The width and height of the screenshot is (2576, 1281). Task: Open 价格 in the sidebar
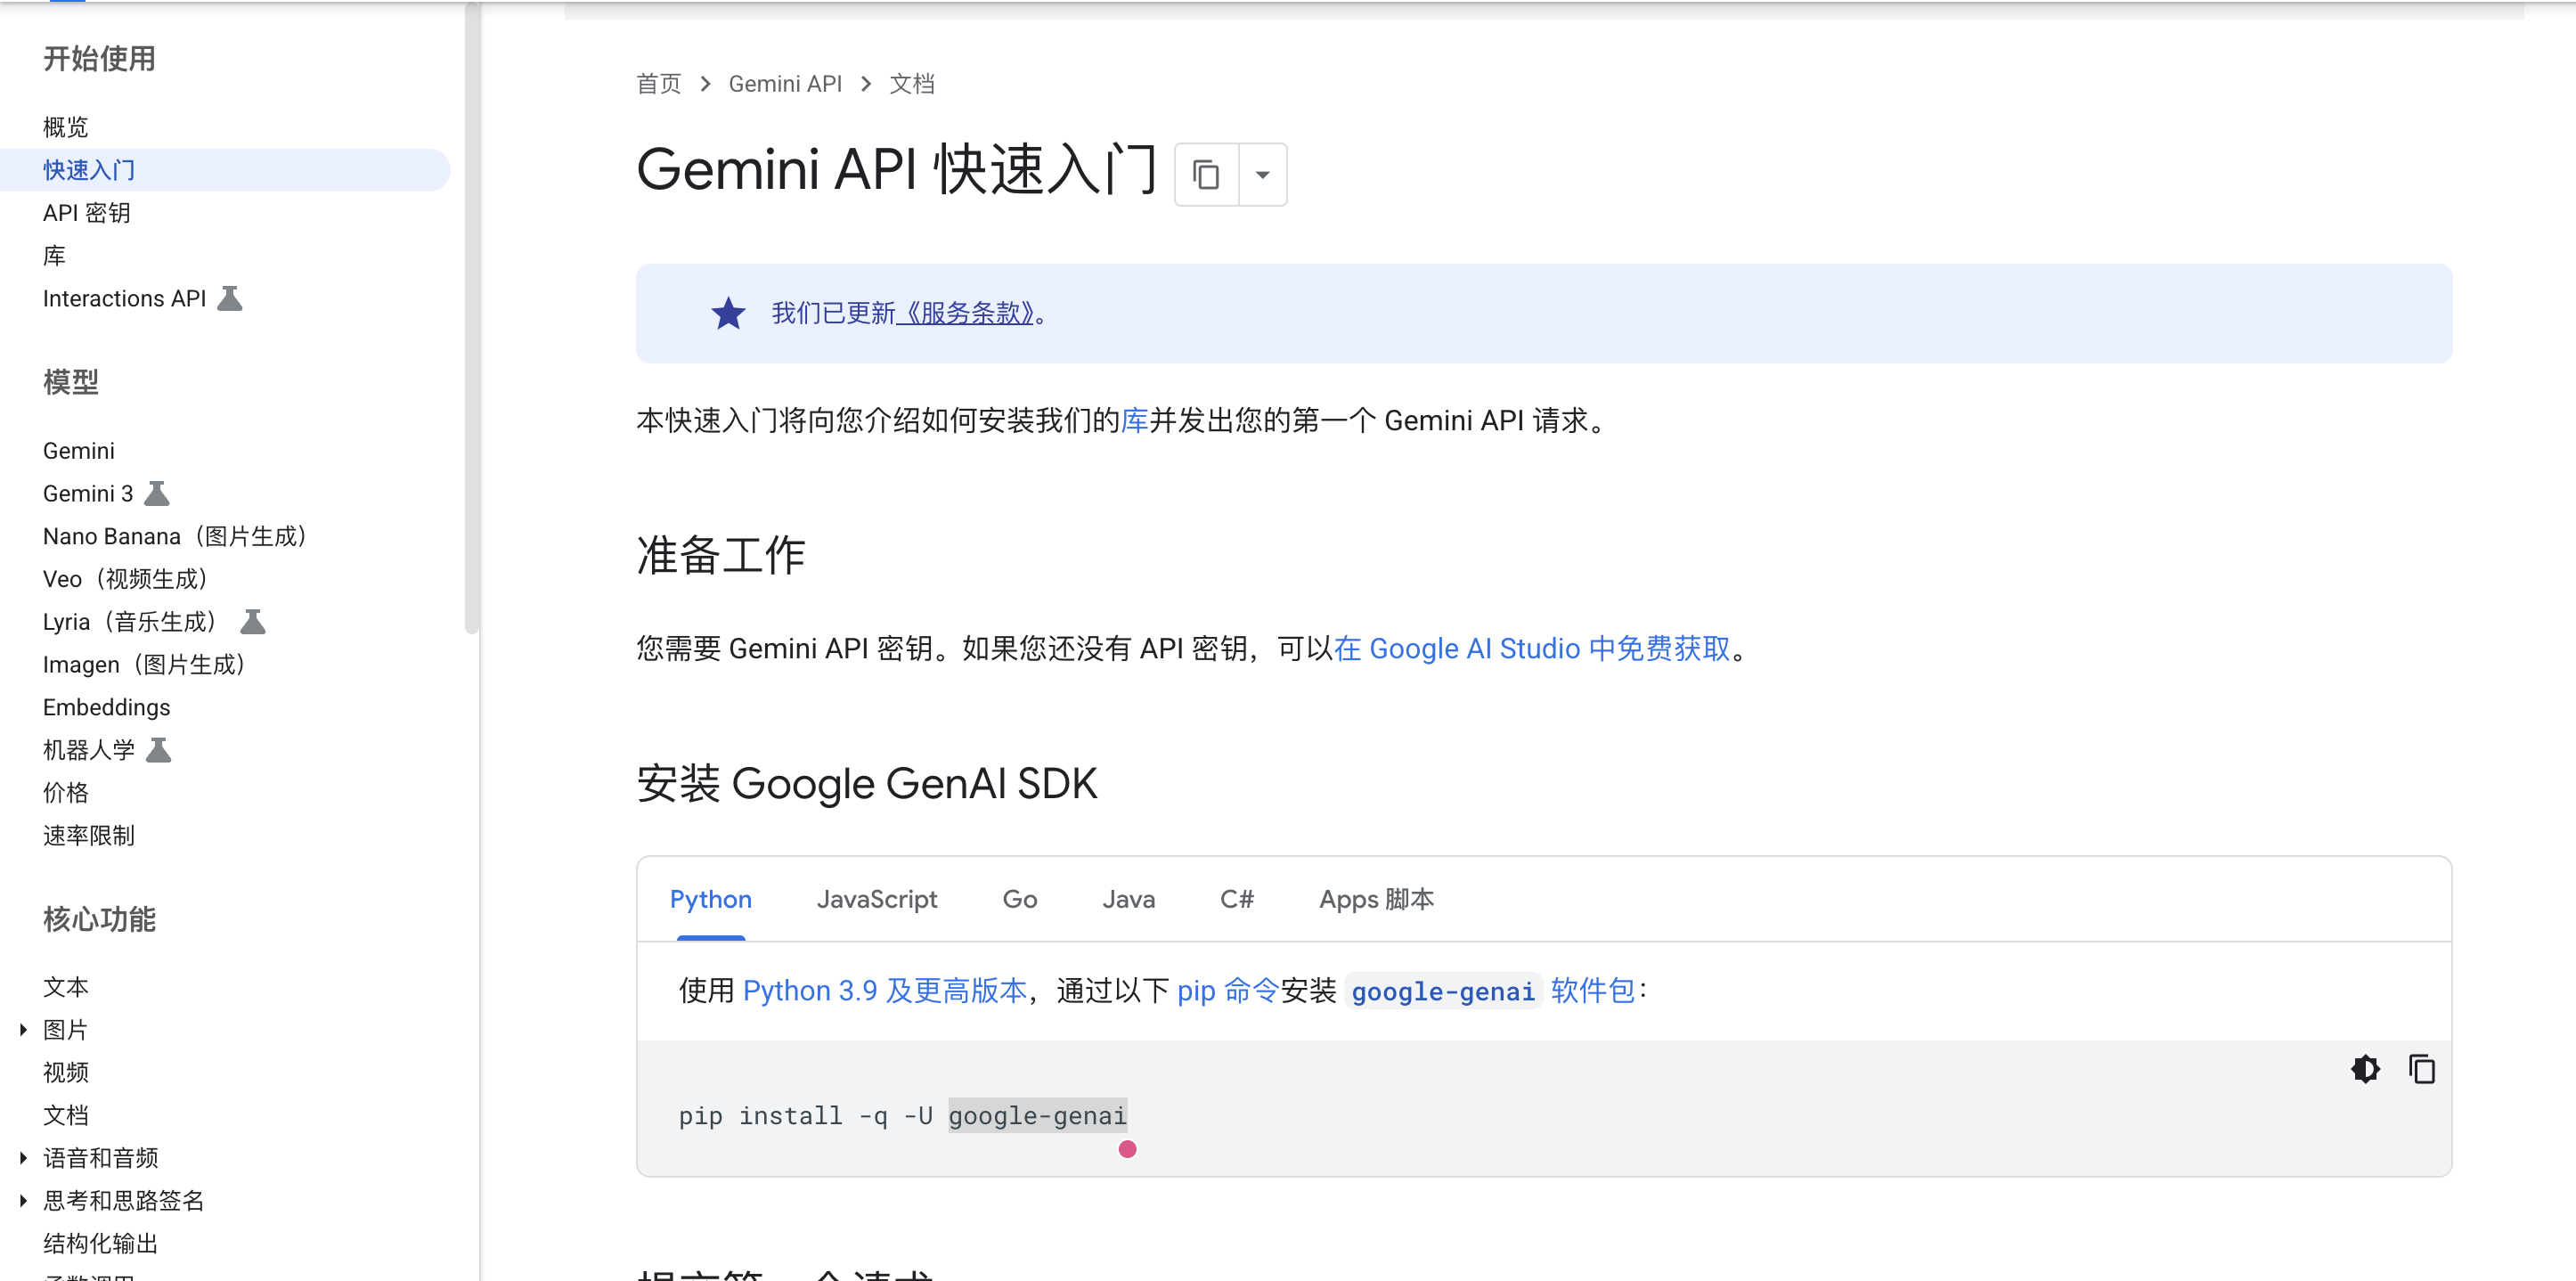(x=66, y=792)
